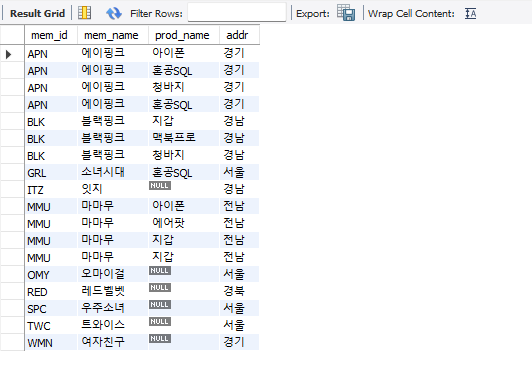Select the 맥북프로 prod_name cell
This screenshot has height=372, width=532.
pos(184,138)
